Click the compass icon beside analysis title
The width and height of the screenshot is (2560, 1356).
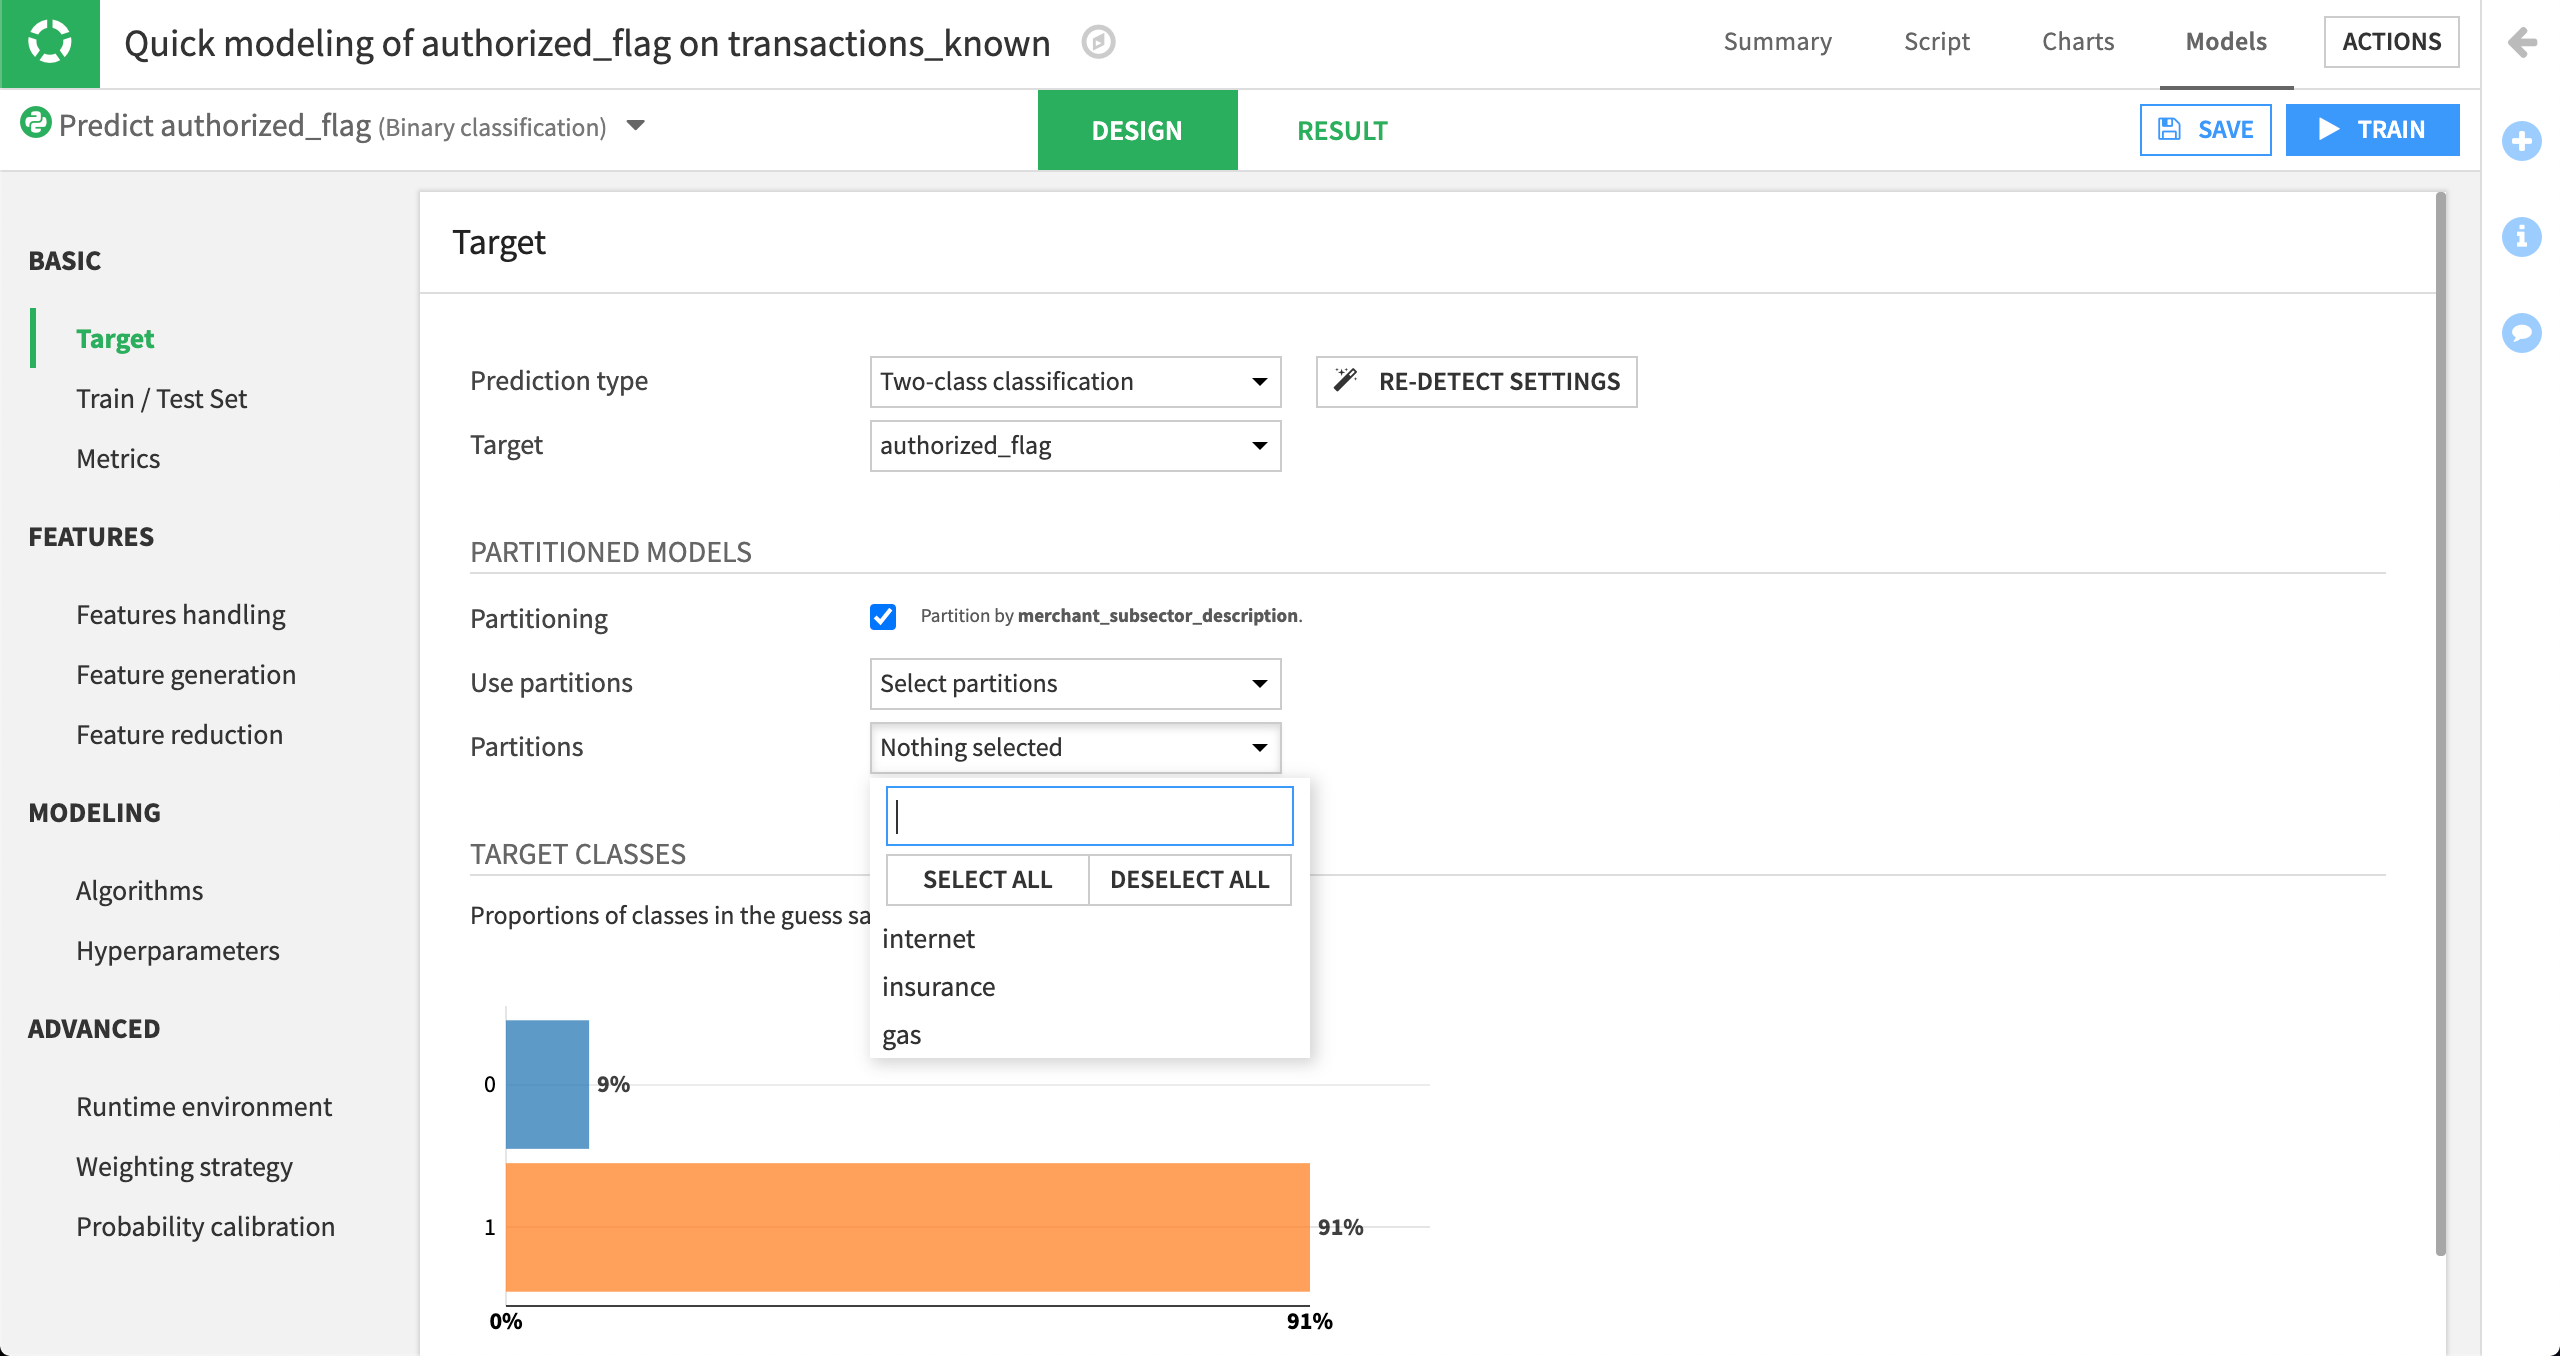[1098, 42]
